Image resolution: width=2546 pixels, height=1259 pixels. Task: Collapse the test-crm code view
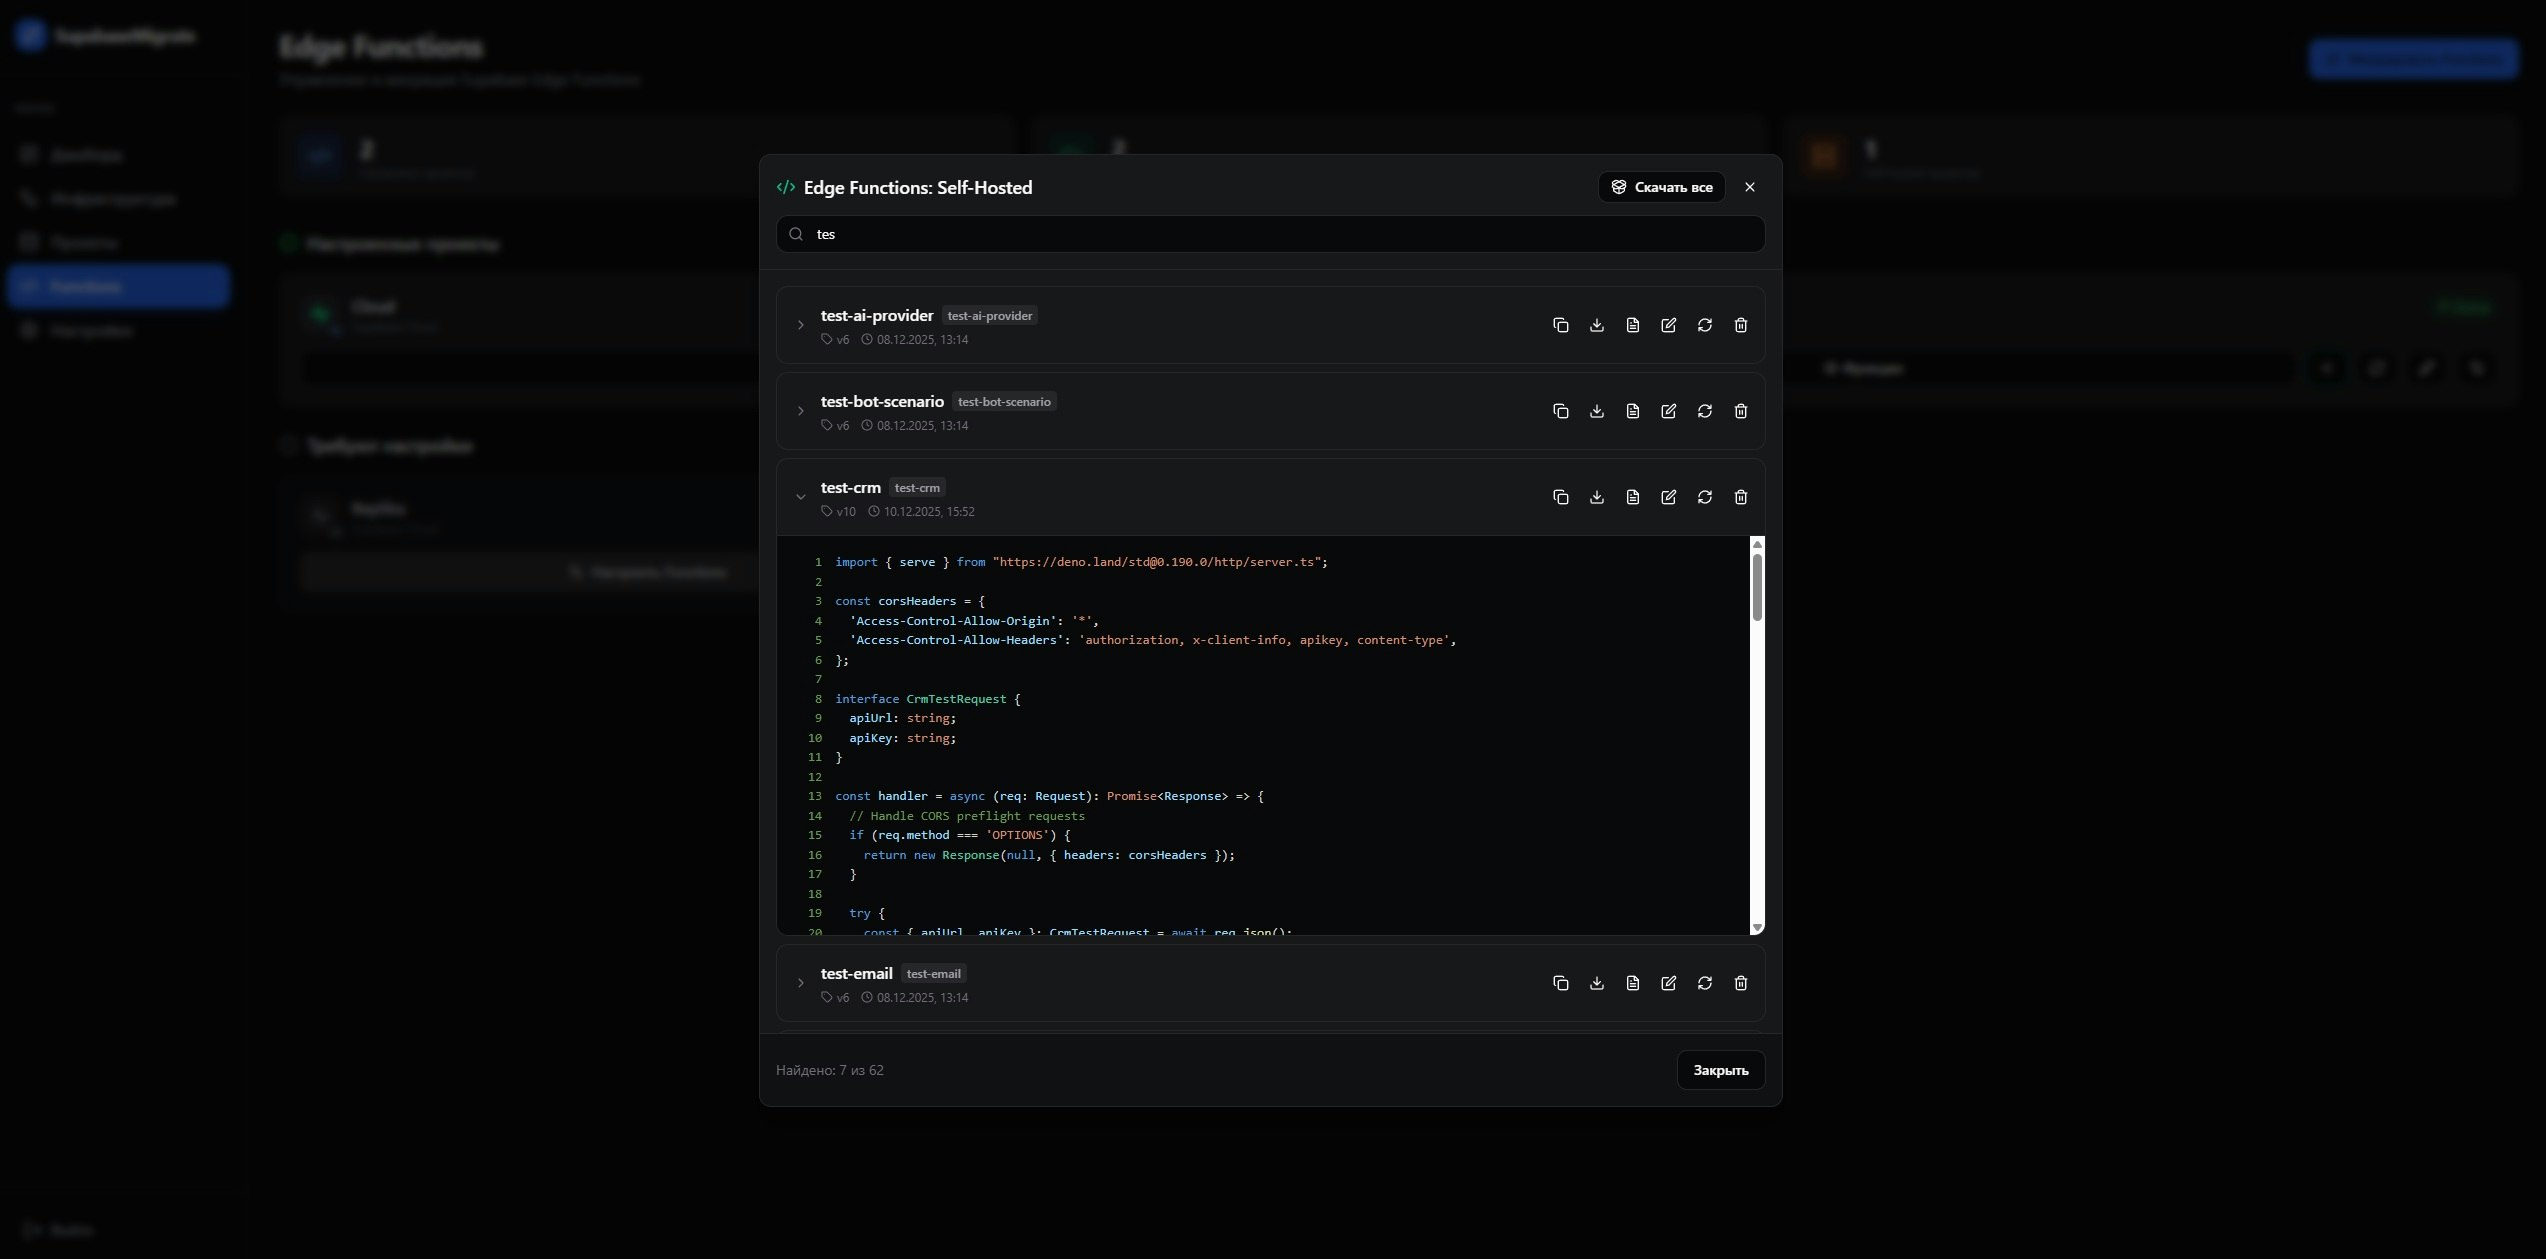[800, 497]
